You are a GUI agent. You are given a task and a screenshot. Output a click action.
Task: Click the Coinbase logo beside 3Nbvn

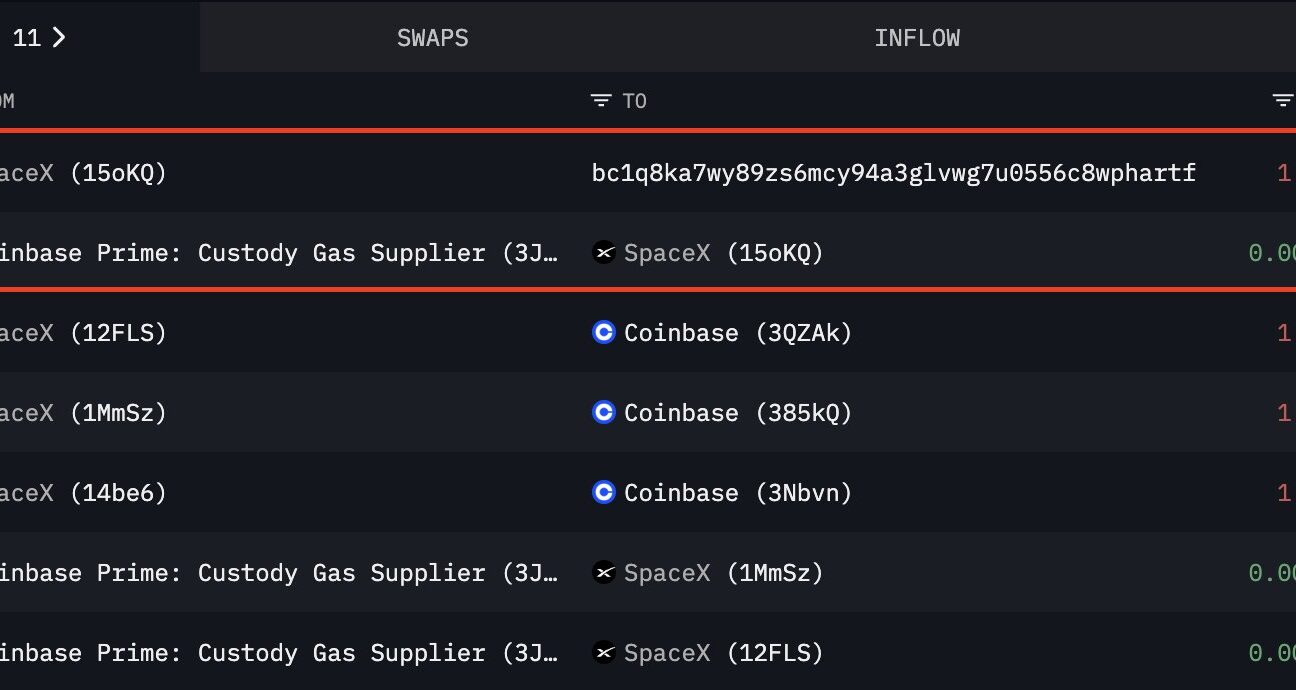coord(603,493)
